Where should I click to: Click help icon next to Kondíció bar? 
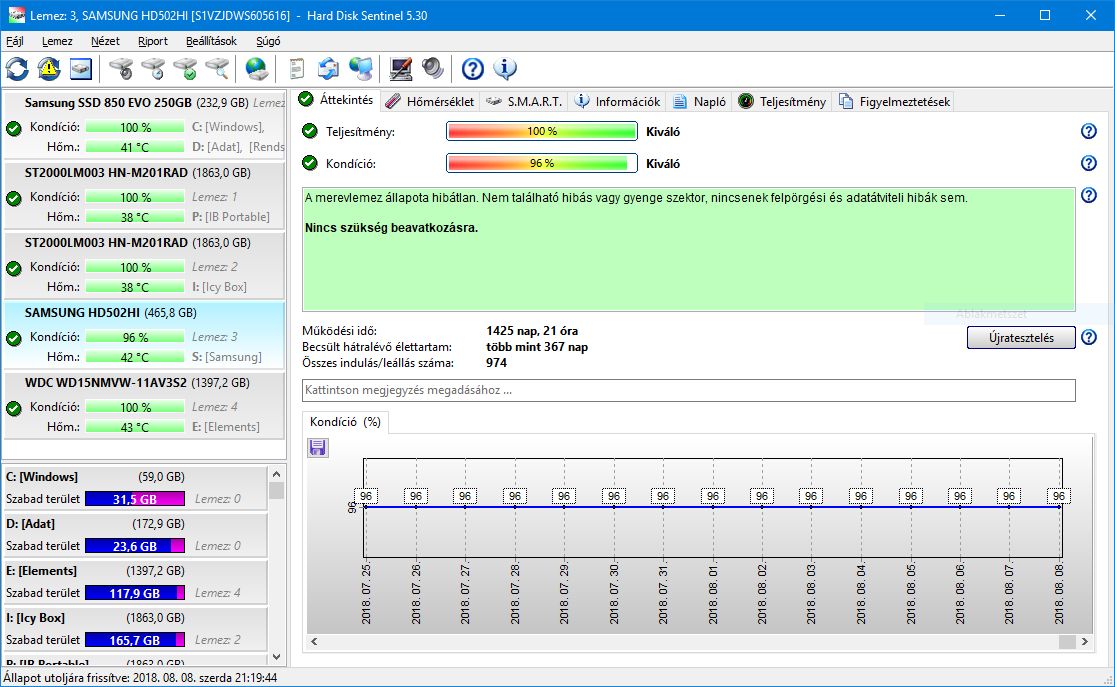click(x=1089, y=163)
